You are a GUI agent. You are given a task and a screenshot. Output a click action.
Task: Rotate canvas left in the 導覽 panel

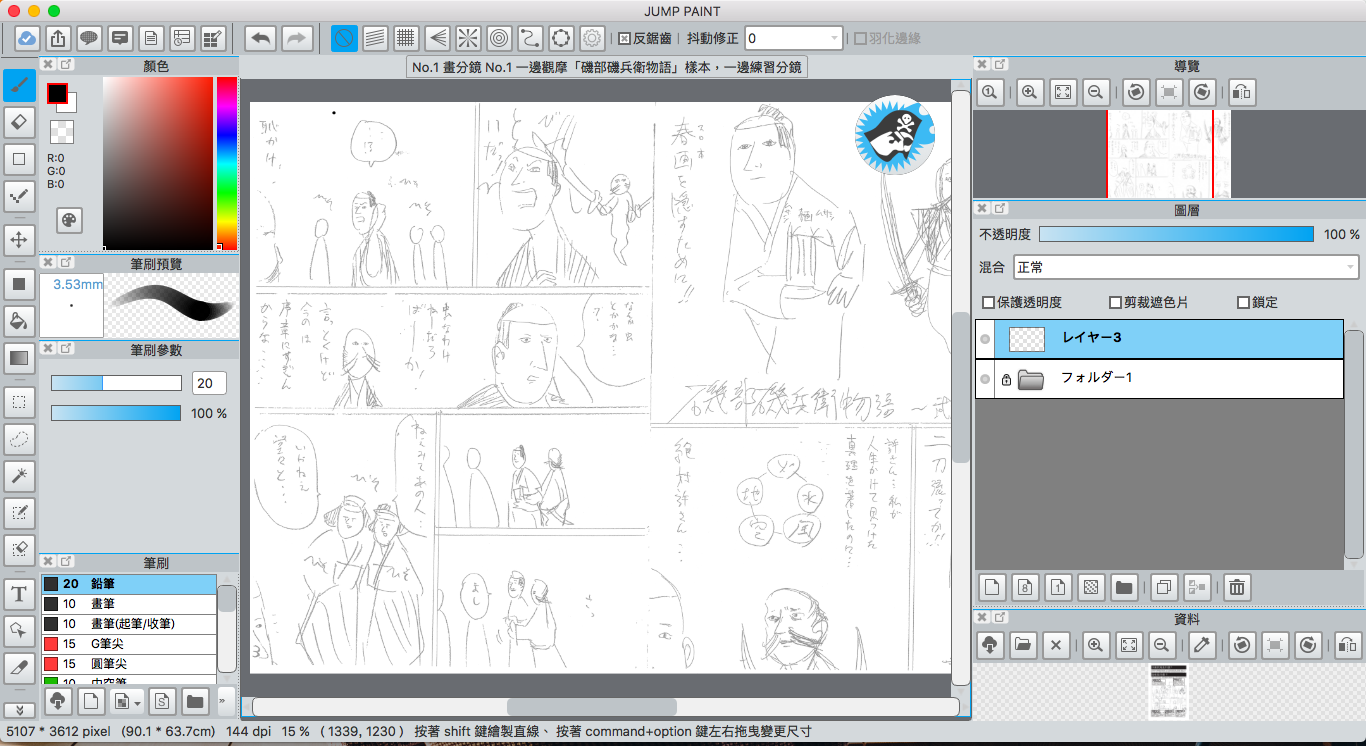click(x=1135, y=92)
